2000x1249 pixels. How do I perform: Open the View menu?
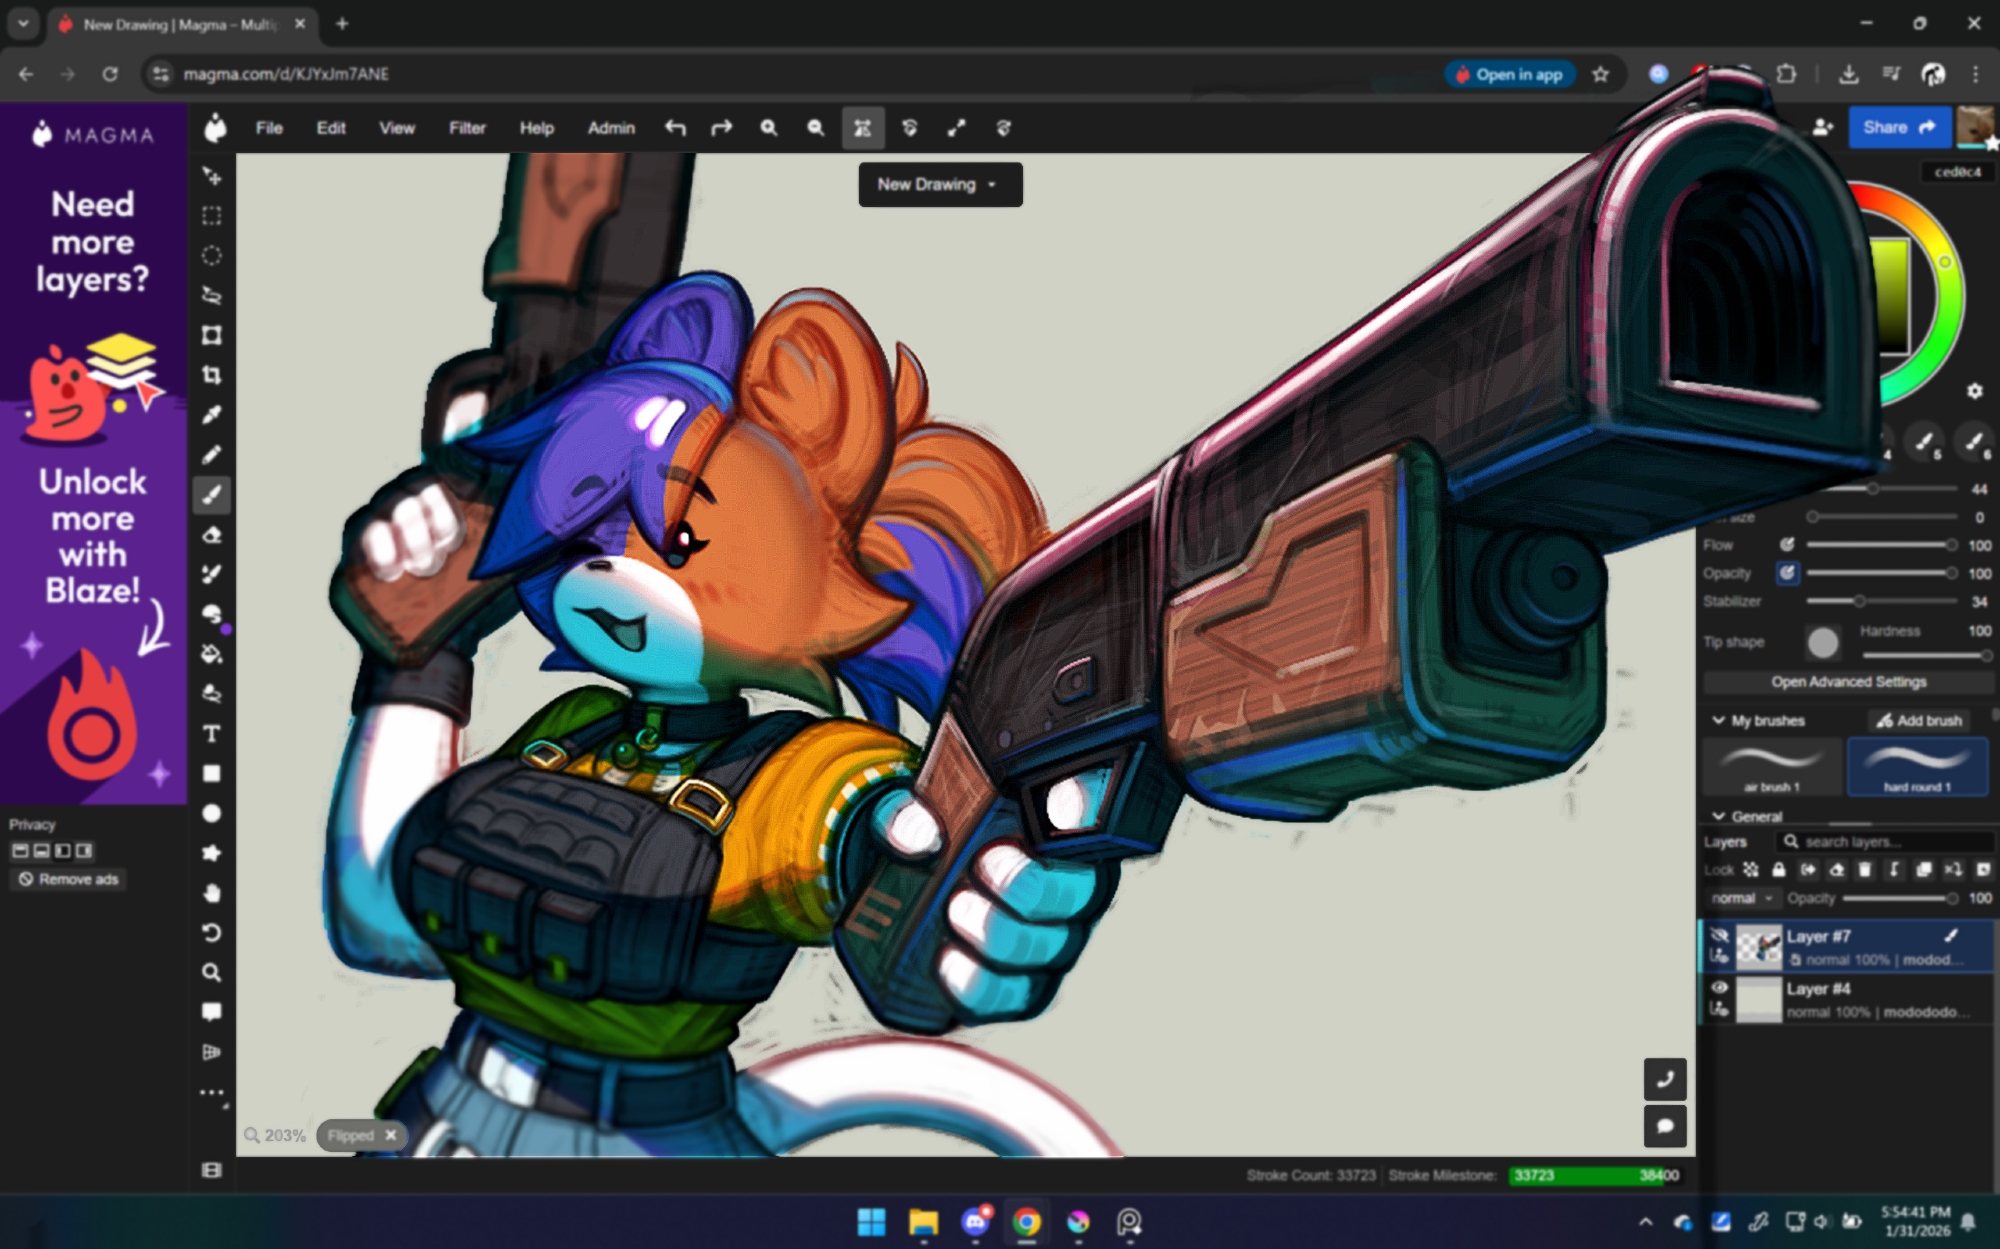tap(396, 128)
